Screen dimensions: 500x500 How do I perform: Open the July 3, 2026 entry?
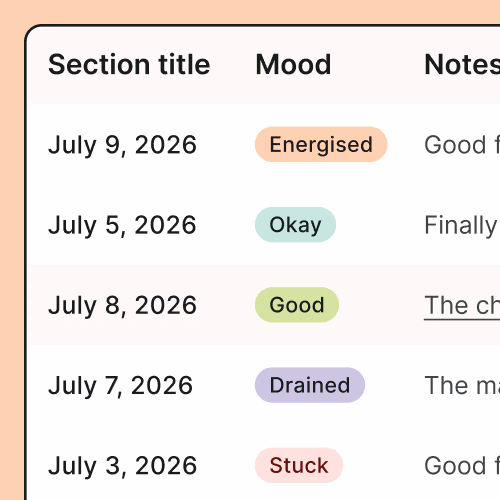[122, 466]
